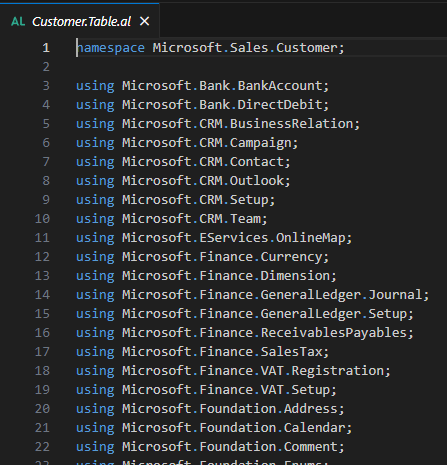Image resolution: width=447 pixels, height=465 pixels.
Task: Click Microsoft.Finance.SalesTax text
Action: 223,352
